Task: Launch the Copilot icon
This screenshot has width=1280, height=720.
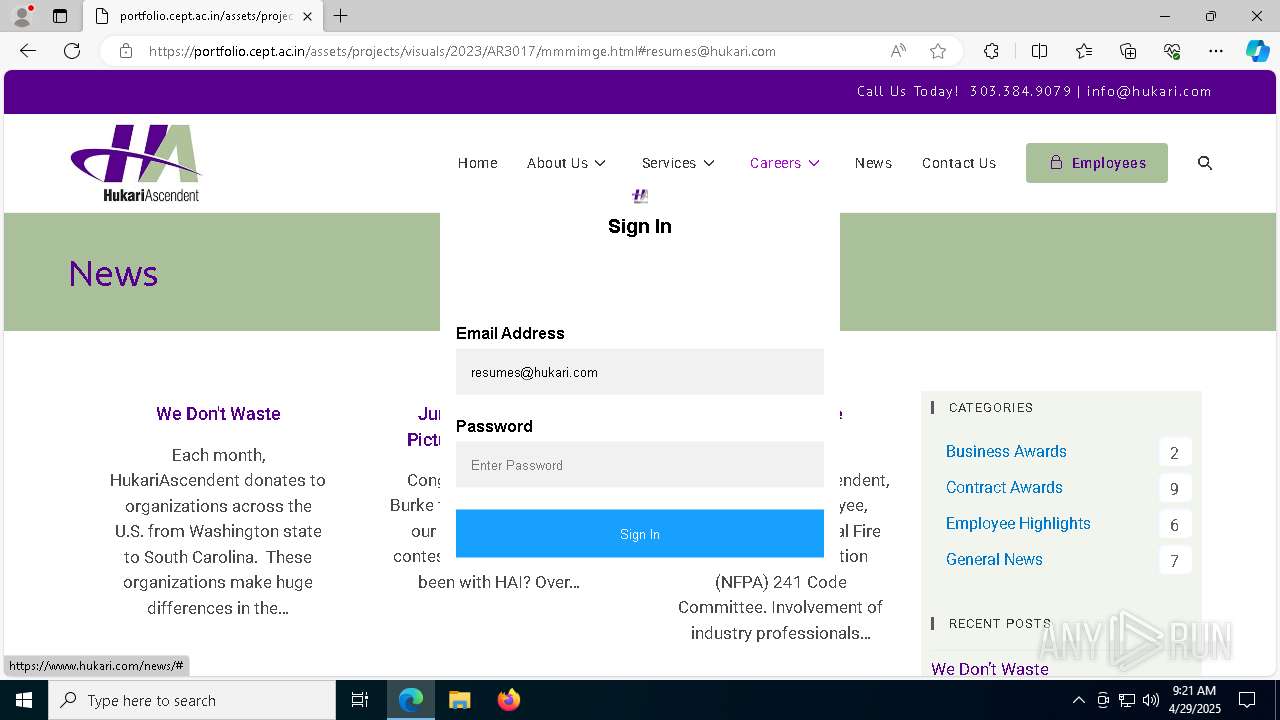Action: tap(1257, 51)
